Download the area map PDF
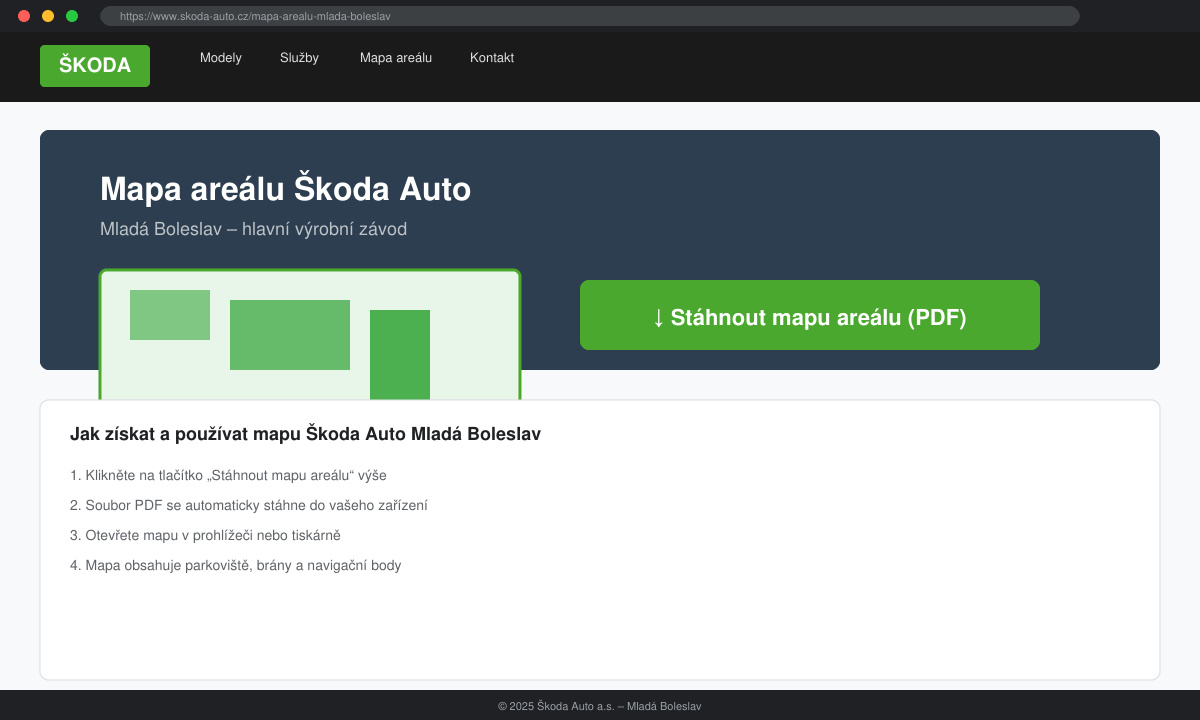This screenshot has width=1200, height=720. [x=810, y=315]
